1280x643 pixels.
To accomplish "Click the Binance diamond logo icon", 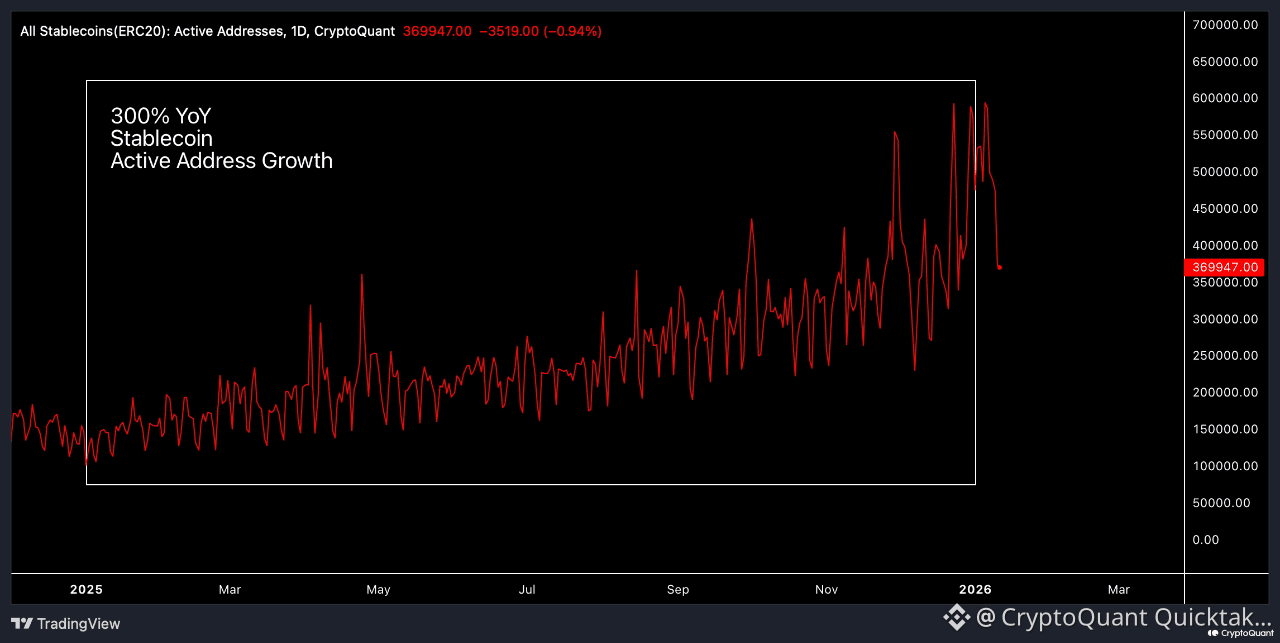I will (x=957, y=617).
